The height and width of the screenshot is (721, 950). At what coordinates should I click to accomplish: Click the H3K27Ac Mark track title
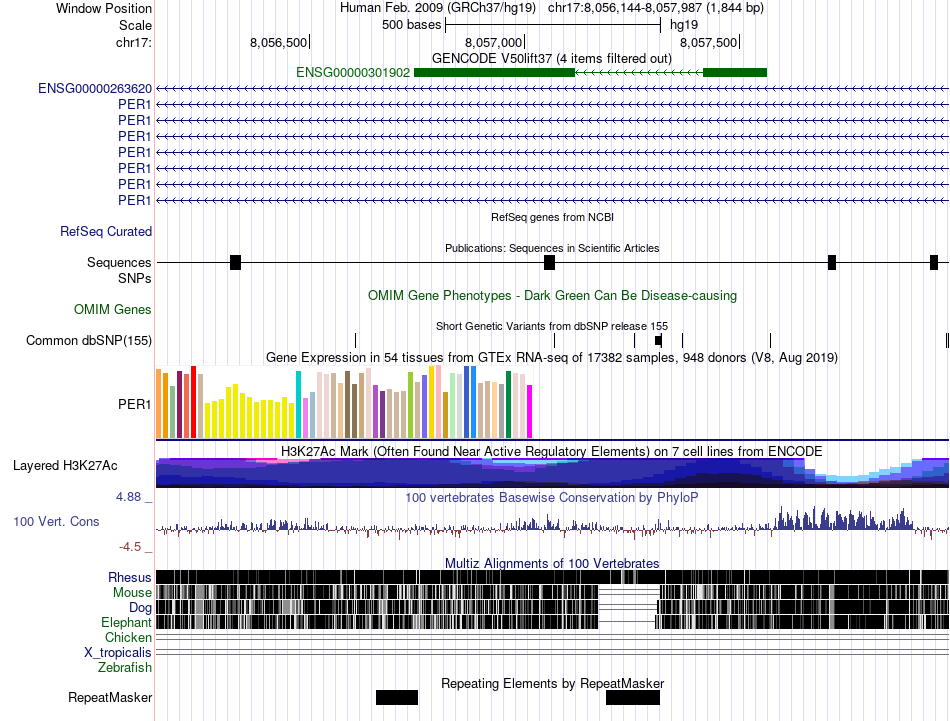coord(551,451)
